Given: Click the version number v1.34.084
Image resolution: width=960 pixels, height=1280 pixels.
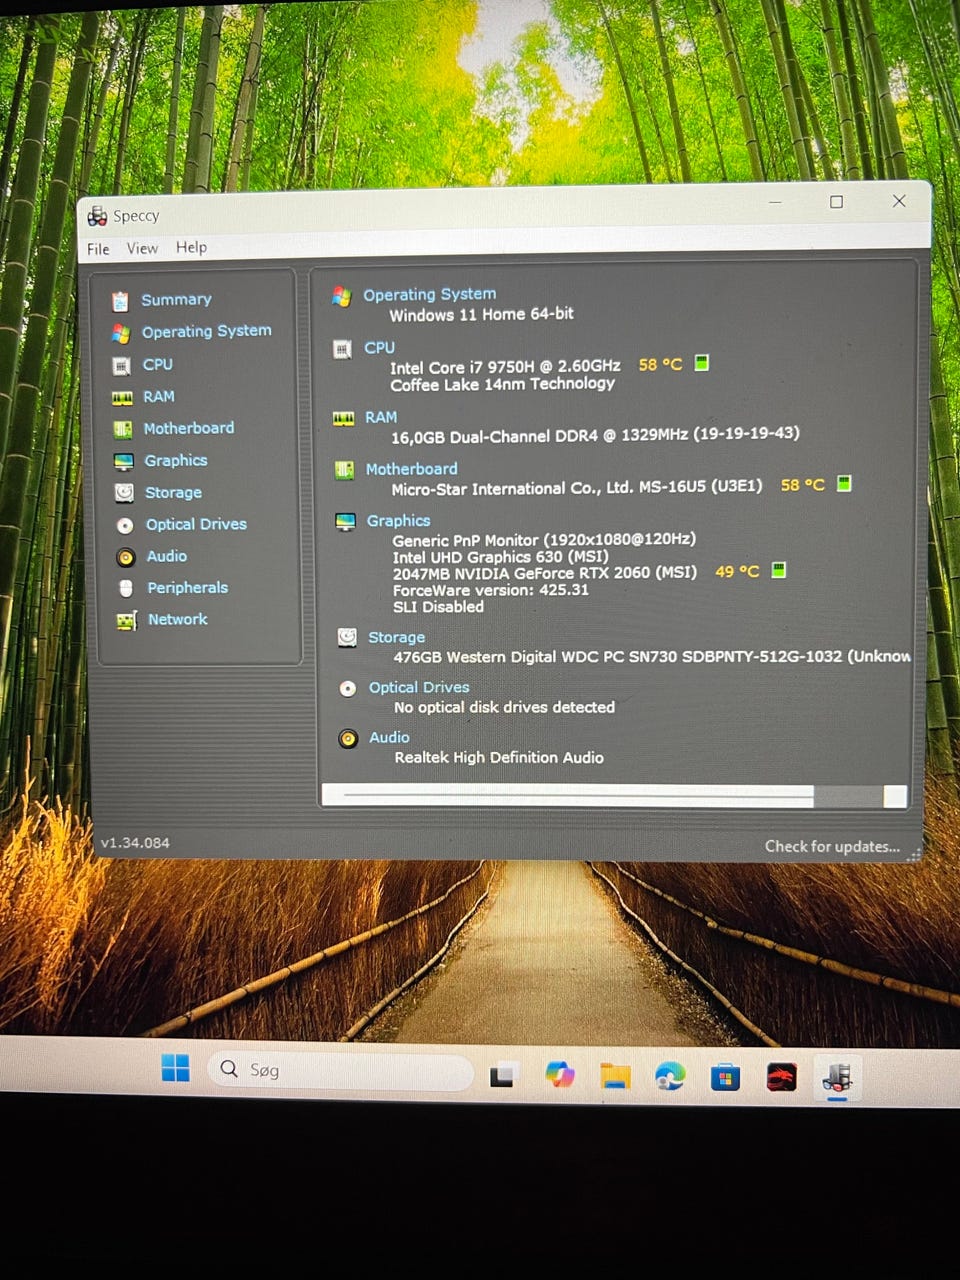Looking at the screenshot, I should coord(135,843).
